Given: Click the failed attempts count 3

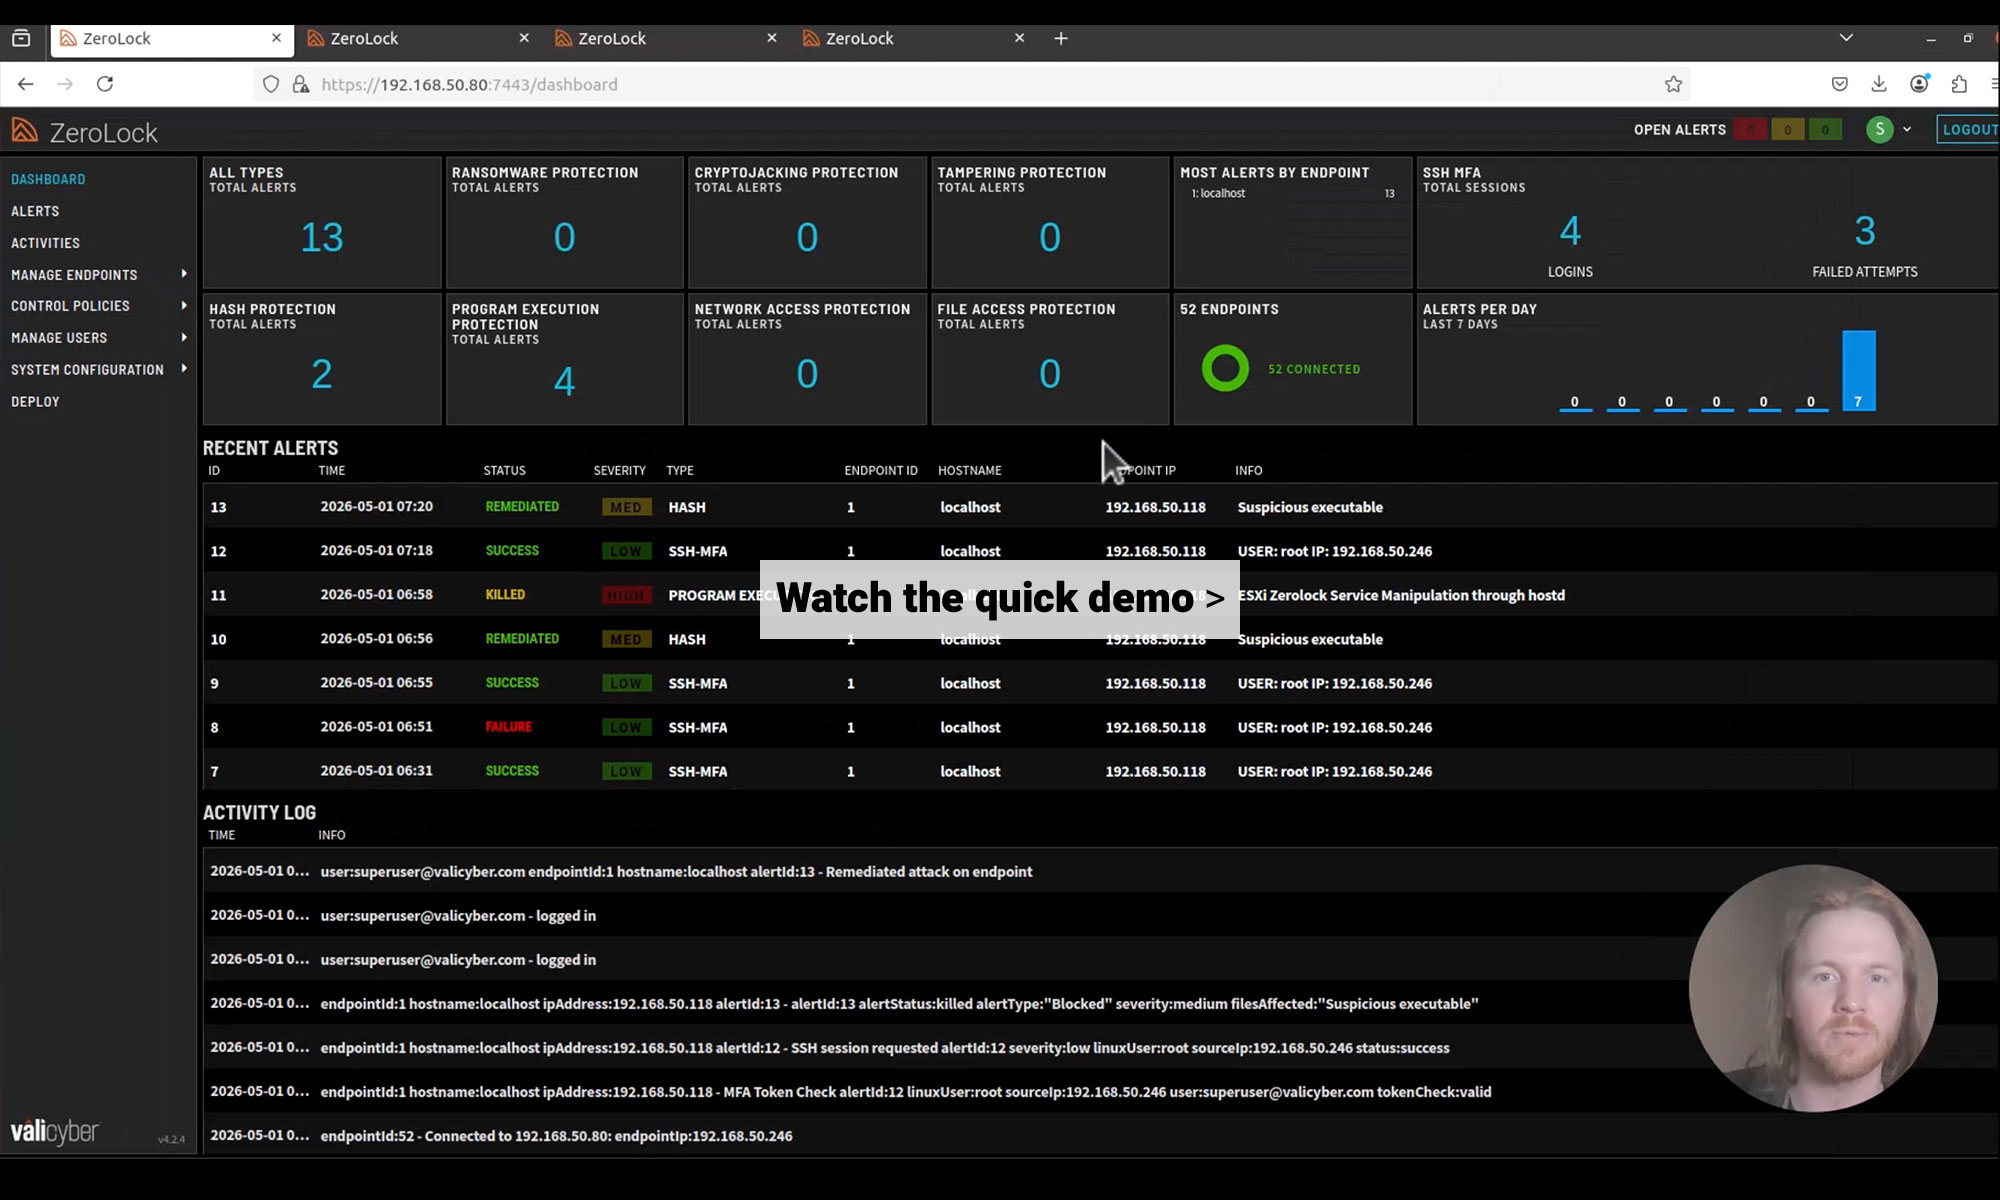Looking at the screenshot, I should [x=1865, y=231].
